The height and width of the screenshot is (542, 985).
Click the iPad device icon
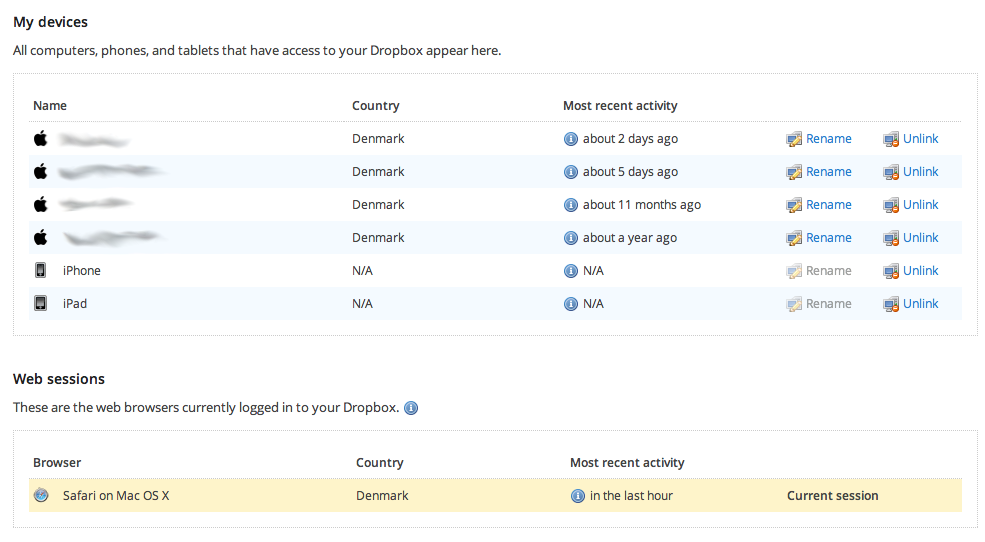41,304
